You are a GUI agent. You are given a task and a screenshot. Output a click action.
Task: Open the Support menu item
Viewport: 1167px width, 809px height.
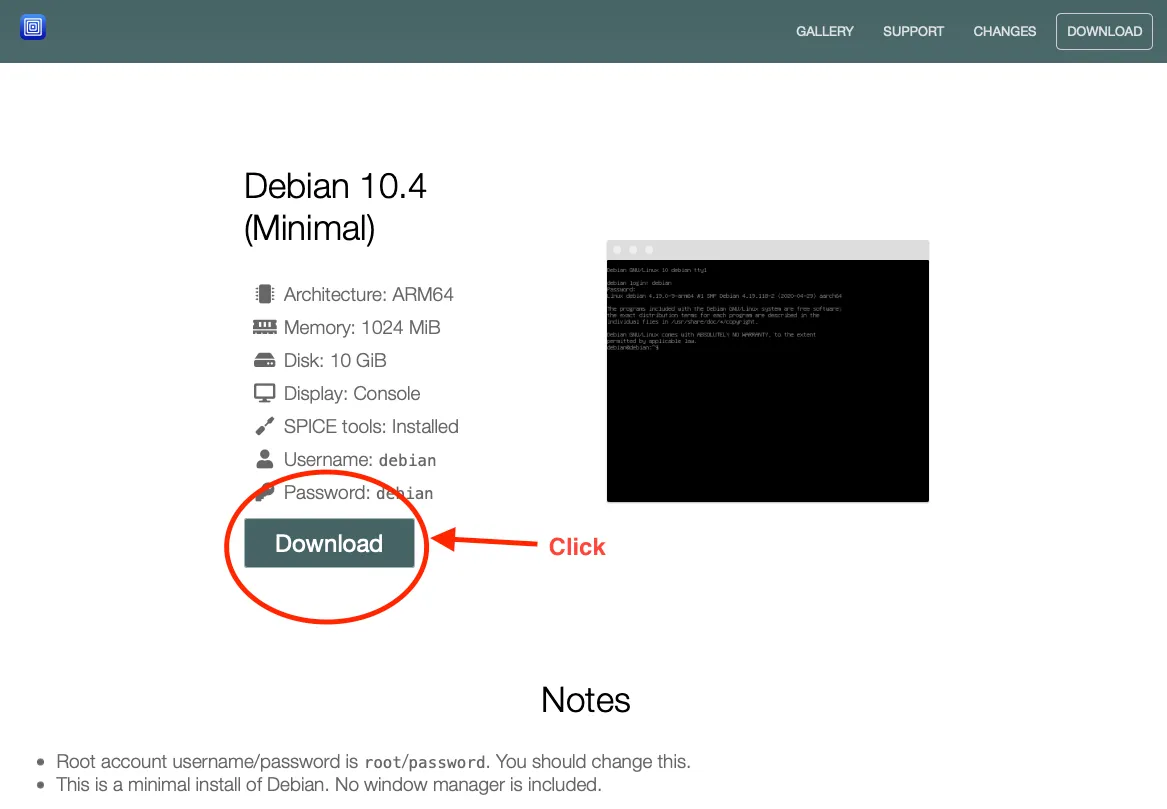pos(913,31)
